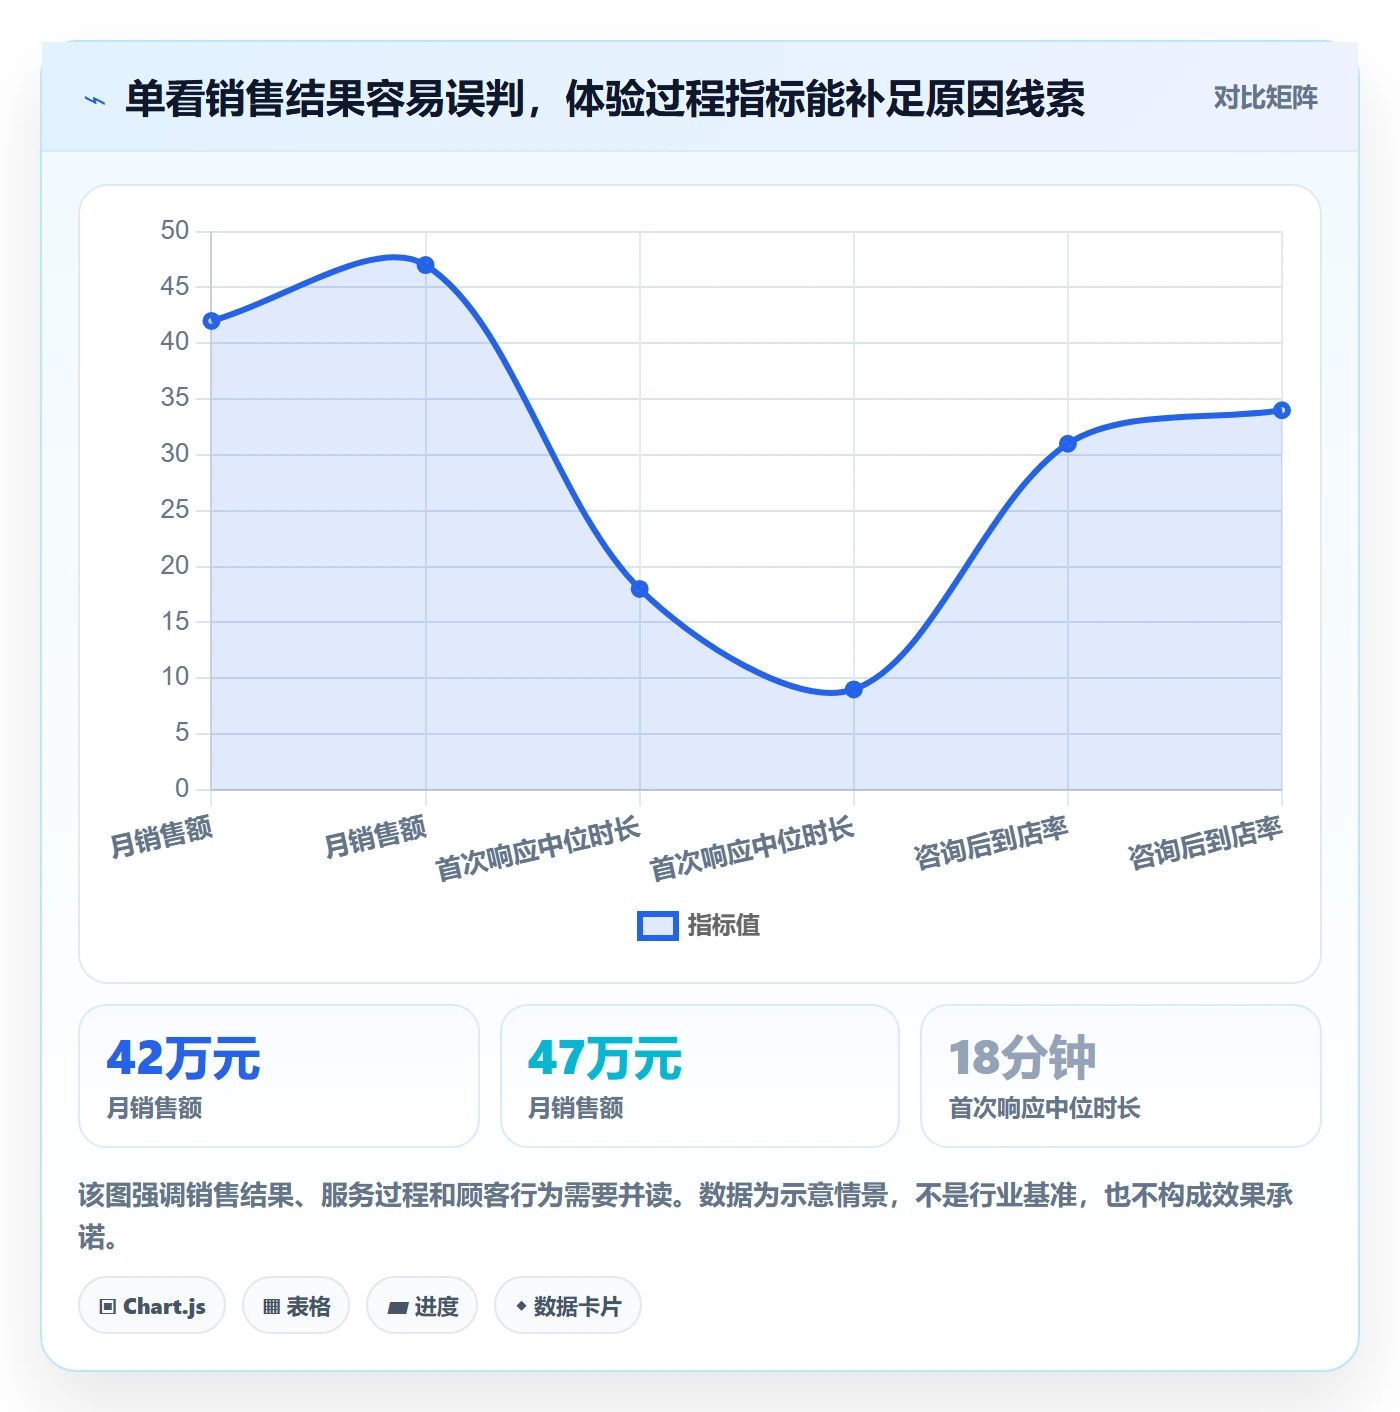
Task: Open the 47万元 月销售额 card
Action: tap(700, 1076)
